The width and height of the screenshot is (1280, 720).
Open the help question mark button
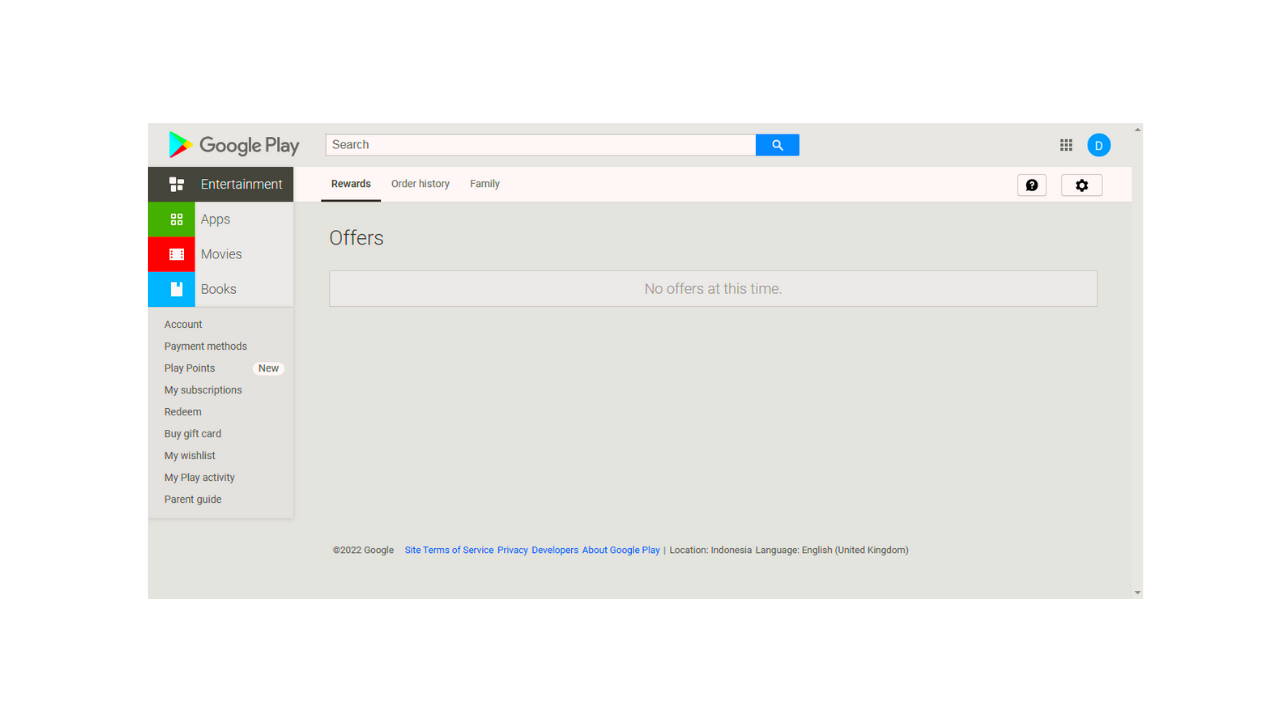(1032, 185)
